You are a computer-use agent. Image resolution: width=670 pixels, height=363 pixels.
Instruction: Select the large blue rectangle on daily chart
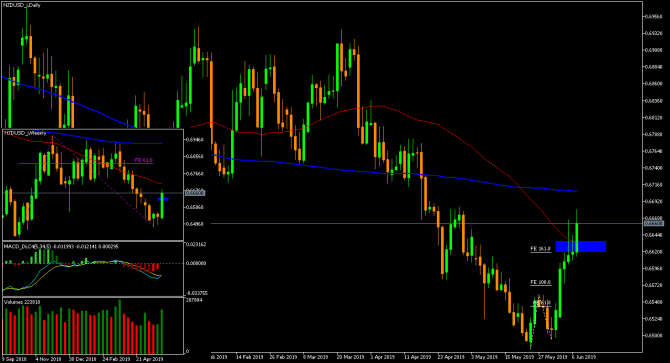click(581, 246)
